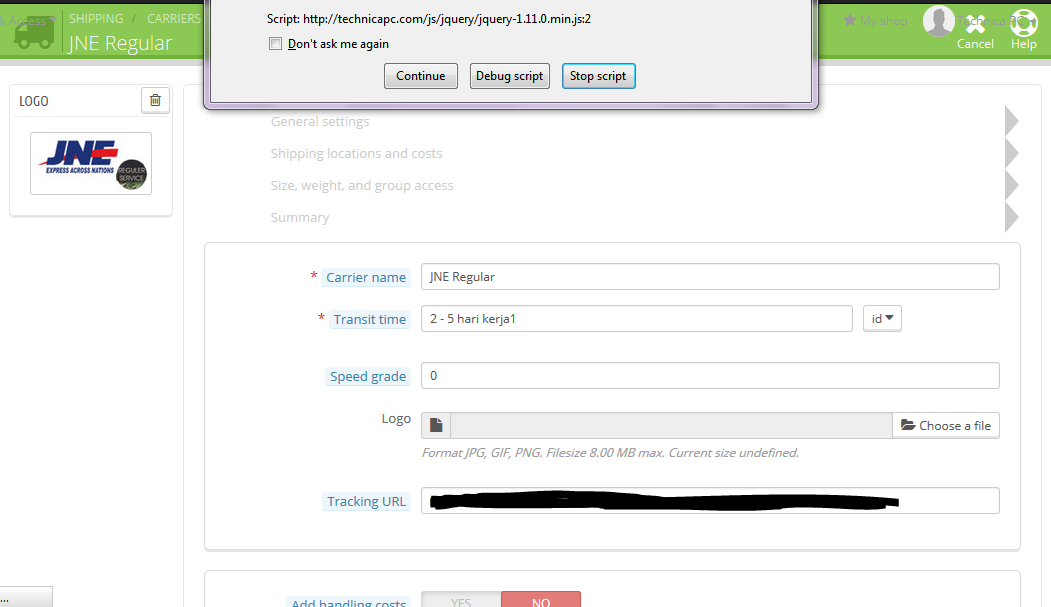This screenshot has width=1051, height=607.
Task: Click the CARRIERS breadcrumb
Action: pyautogui.click(x=174, y=19)
